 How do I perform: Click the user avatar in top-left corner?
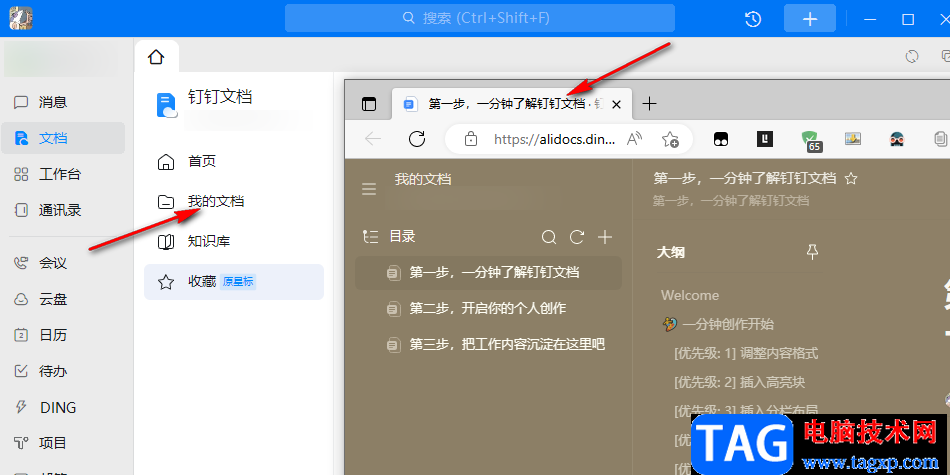click(21, 18)
